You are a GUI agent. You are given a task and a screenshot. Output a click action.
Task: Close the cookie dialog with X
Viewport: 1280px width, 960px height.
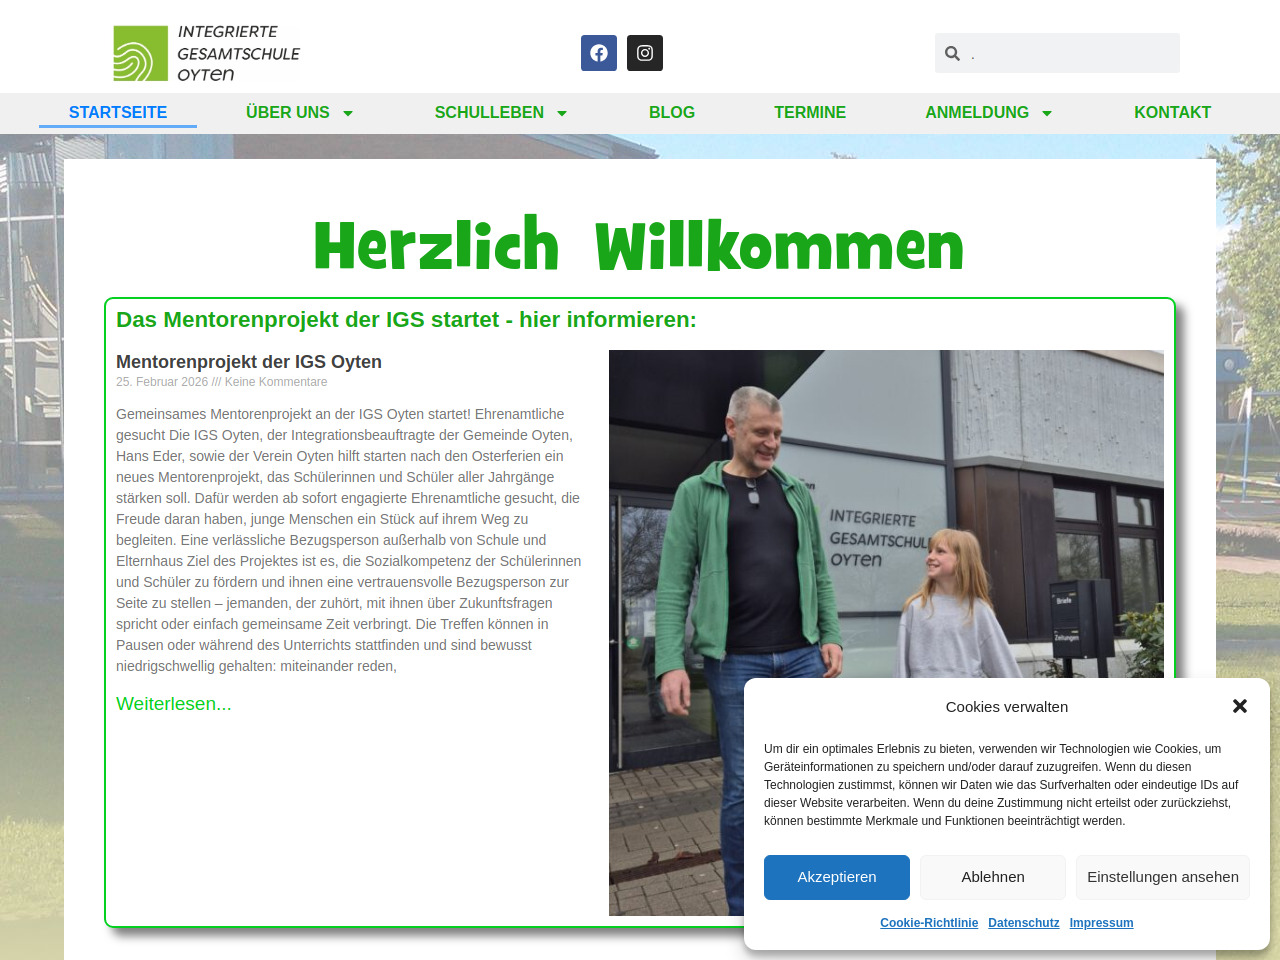click(1240, 706)
